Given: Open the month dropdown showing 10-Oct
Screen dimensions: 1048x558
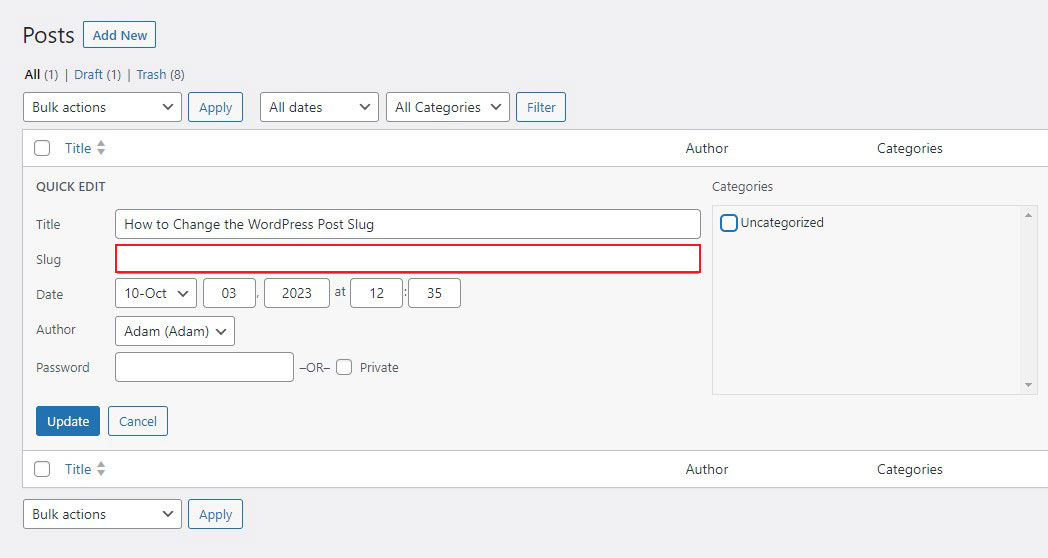Looking at the screenshot, I should pos(156,293).
